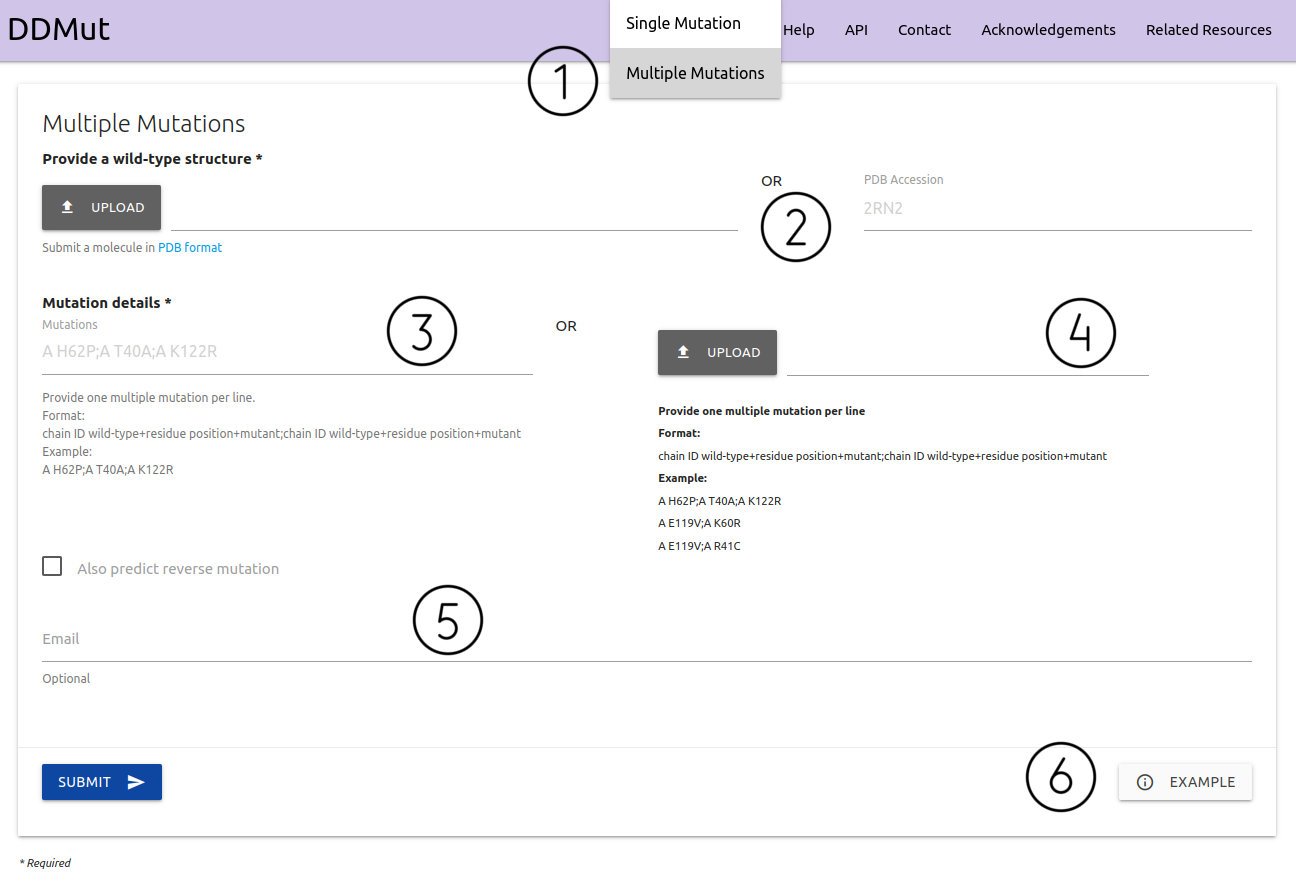Click Upload button for mutation list file
Viewport: 1296px width, 884px height.
point(717,352)
